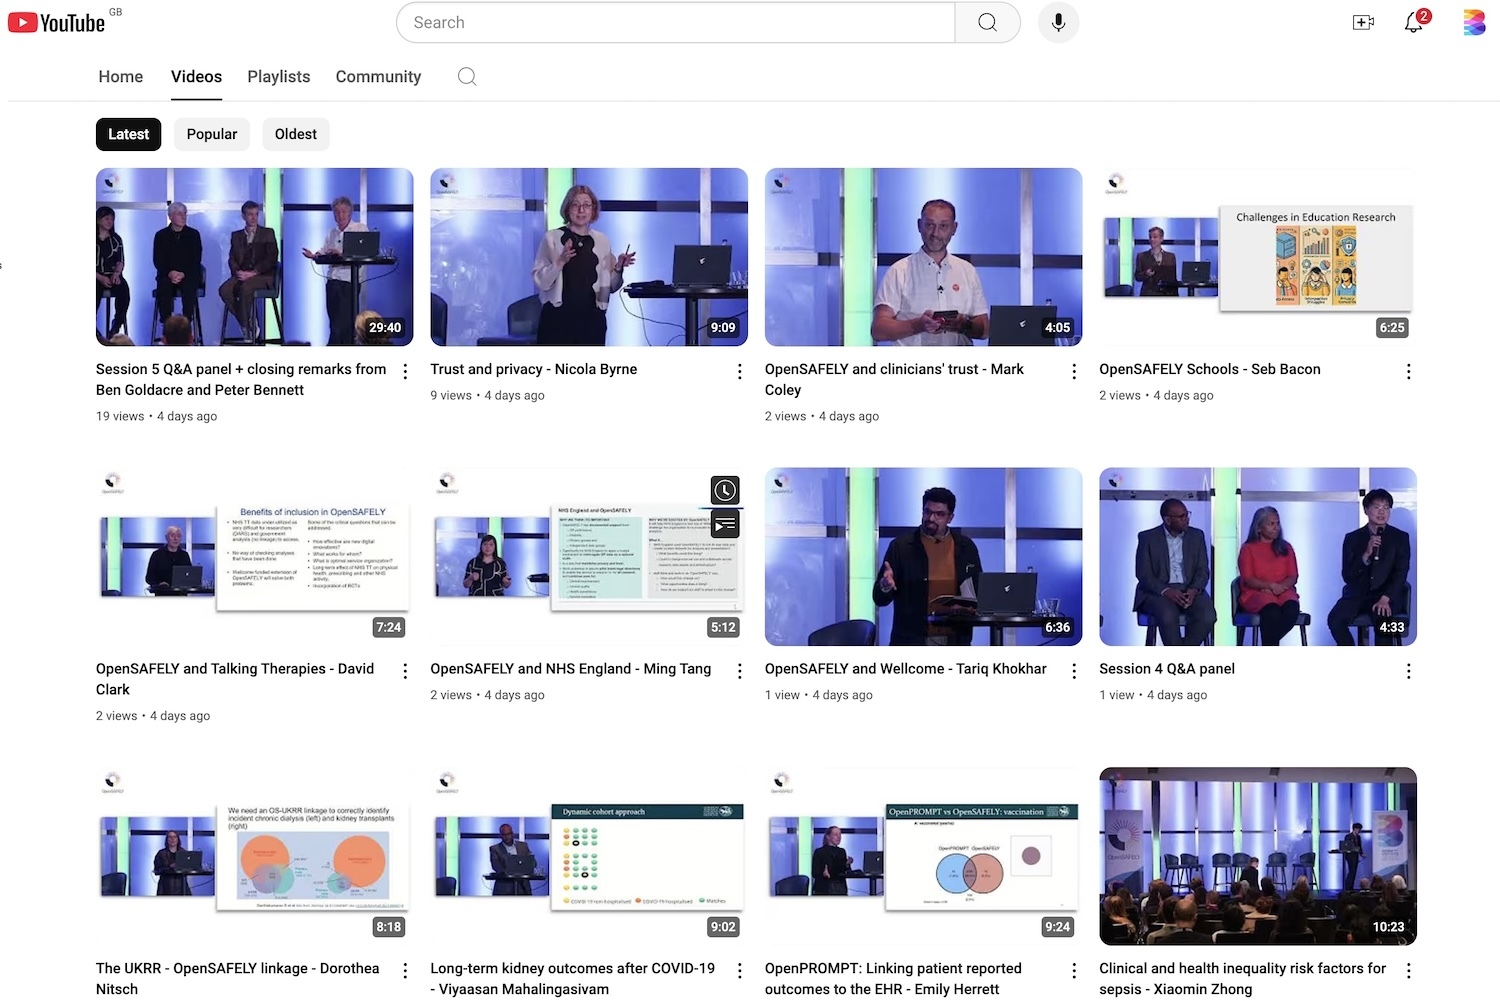This screenshot has height=1001, width=1500.
Task: Open OpenPROMPT patient reported outcomes title
Action: click(x=893, y=979)
